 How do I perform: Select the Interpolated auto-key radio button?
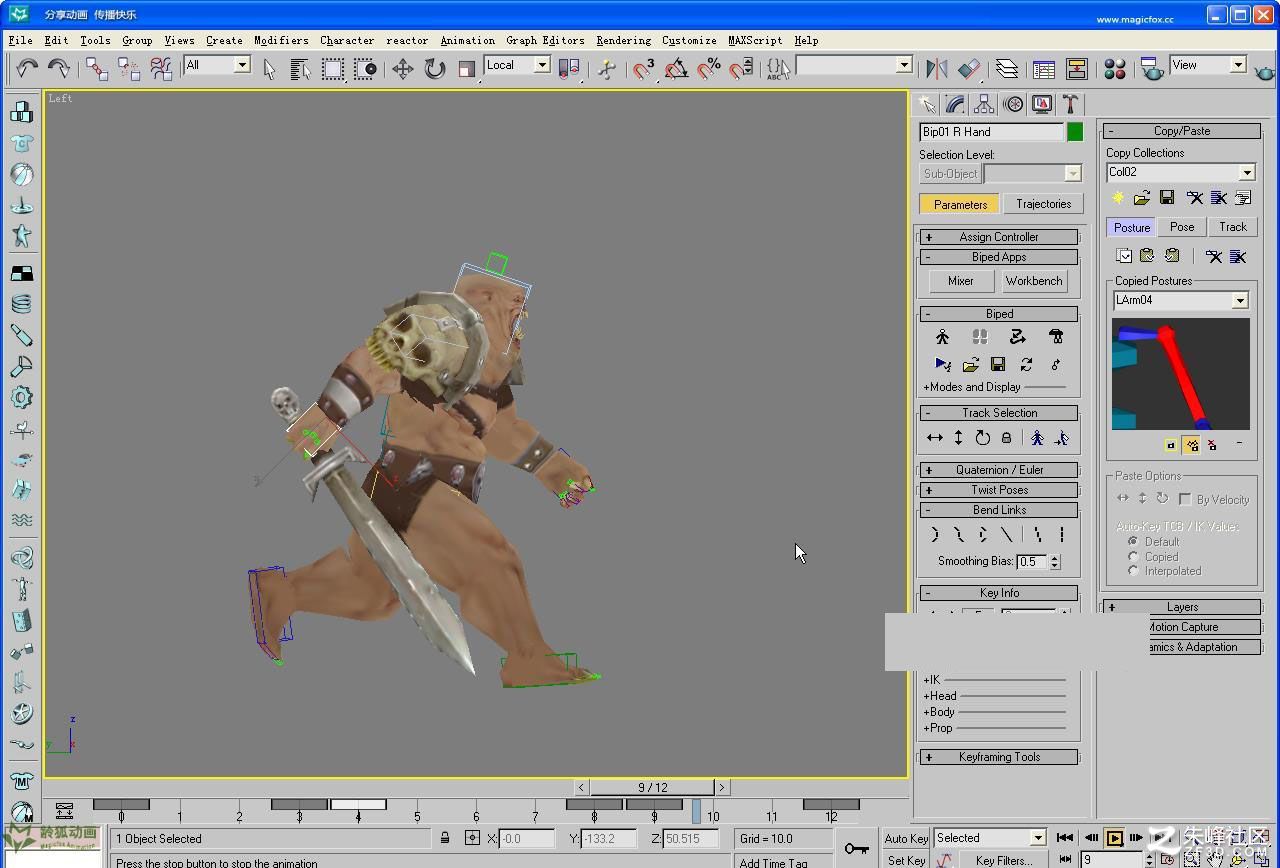[1133, 571]
